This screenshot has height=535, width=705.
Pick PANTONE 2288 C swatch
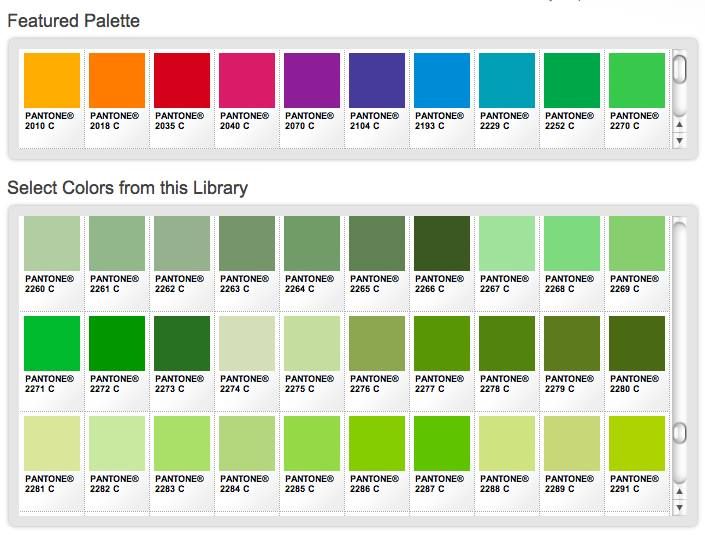coord(507,443)
